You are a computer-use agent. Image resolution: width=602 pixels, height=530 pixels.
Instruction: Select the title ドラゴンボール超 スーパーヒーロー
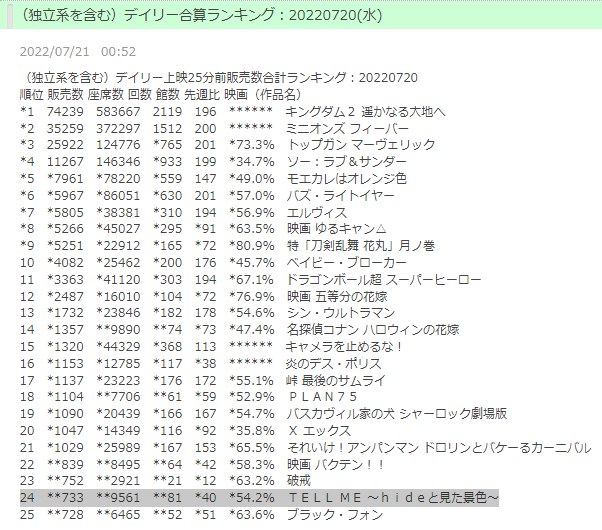point(384,280)
